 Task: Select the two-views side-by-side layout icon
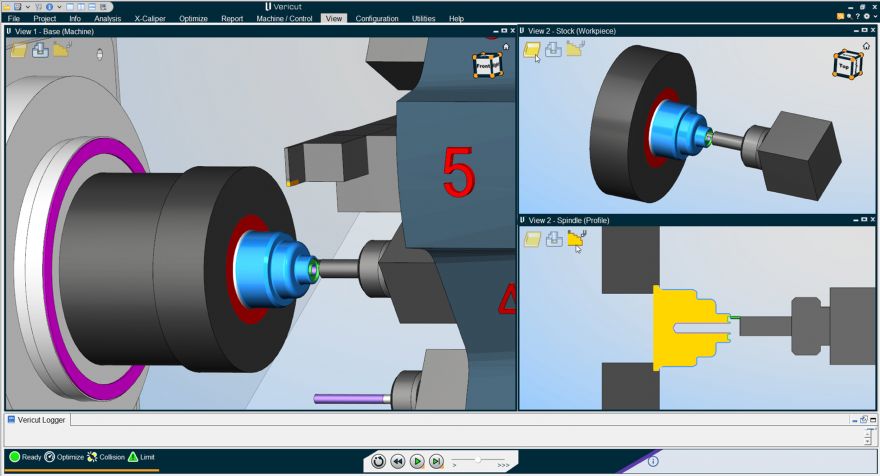pyautogui.click(x=81, y=7)
